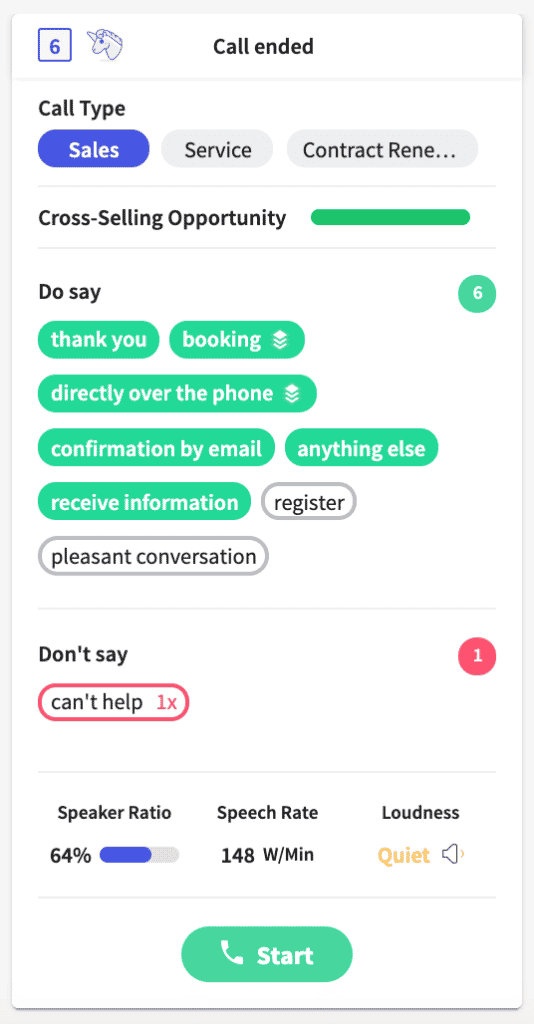Click the thank you phrase chip

coord(99,340)
